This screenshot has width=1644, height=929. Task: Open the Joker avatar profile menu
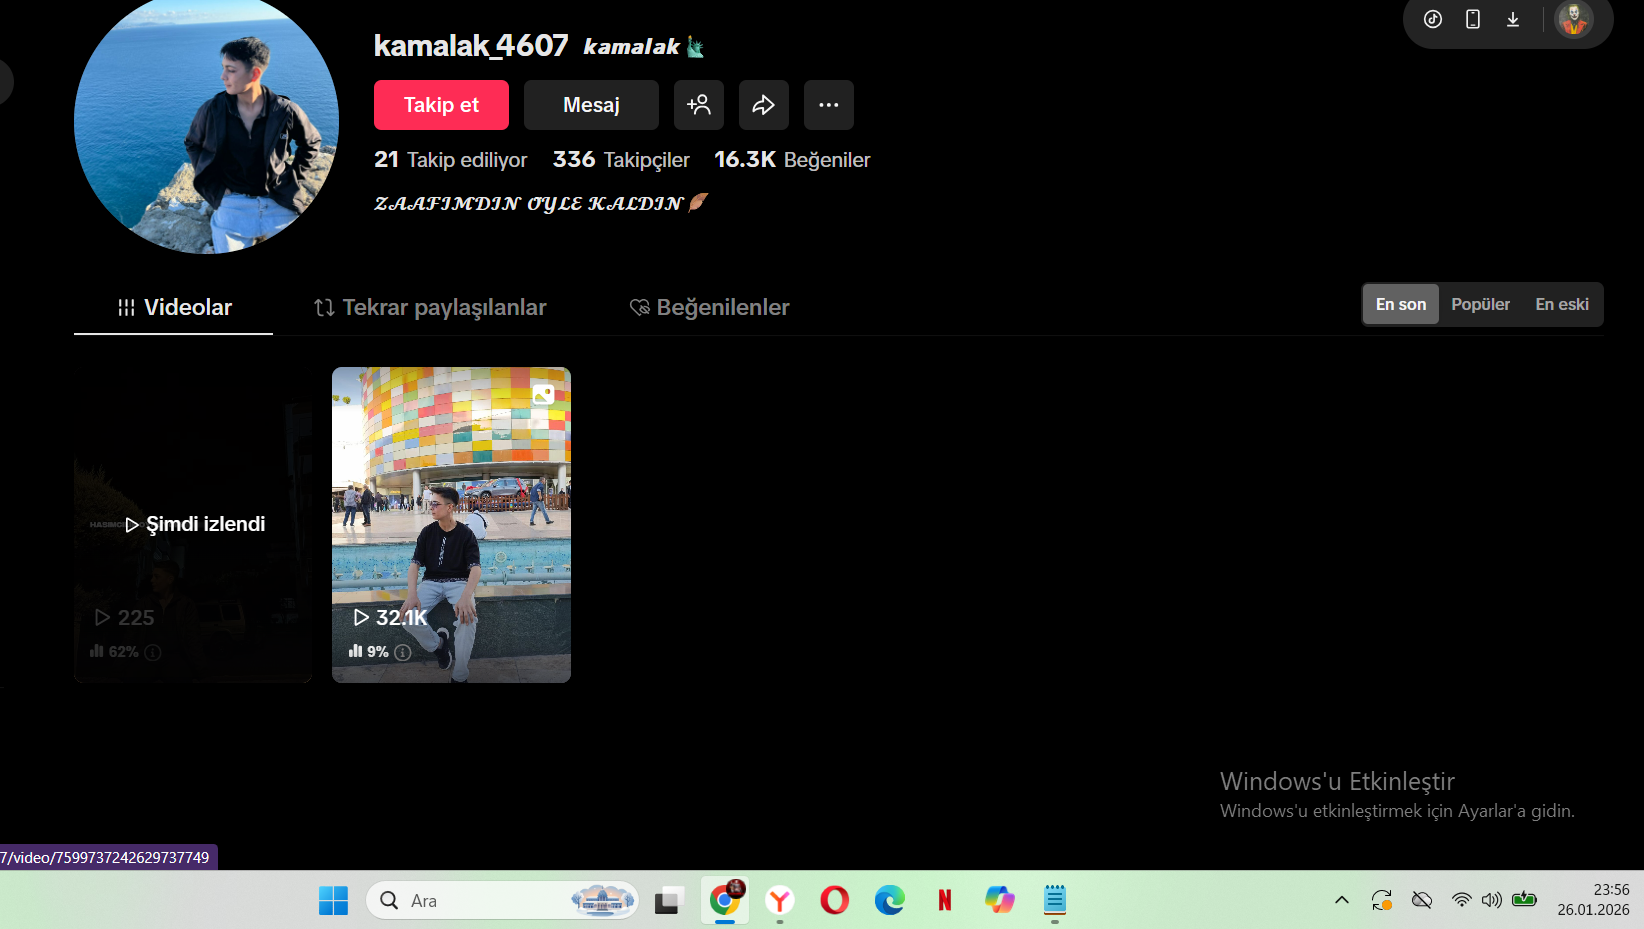1574,19
